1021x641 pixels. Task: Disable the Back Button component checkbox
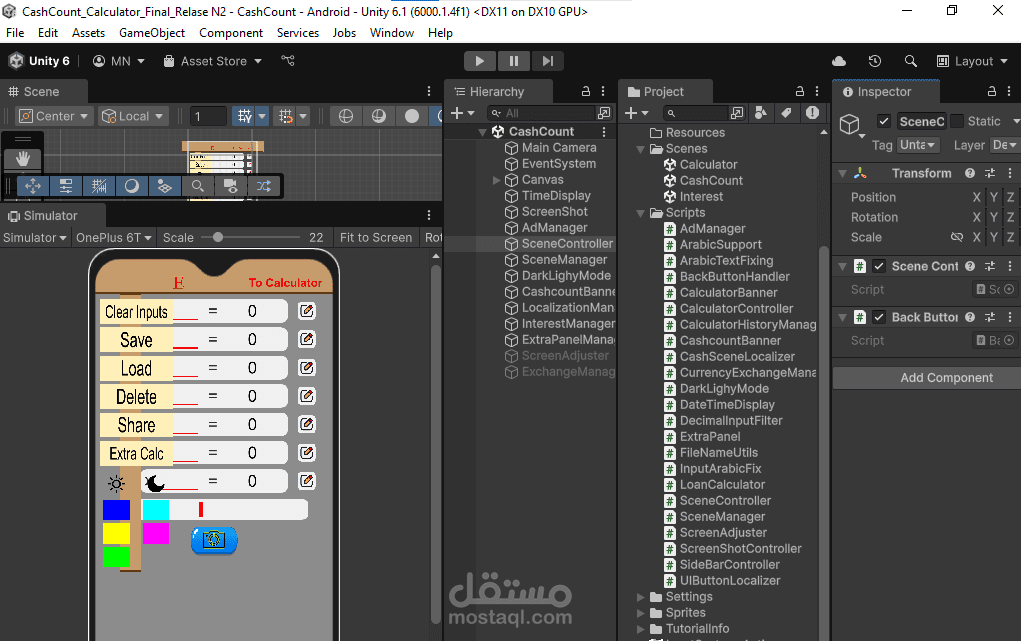pyautogui.click(x=879, y=317)
